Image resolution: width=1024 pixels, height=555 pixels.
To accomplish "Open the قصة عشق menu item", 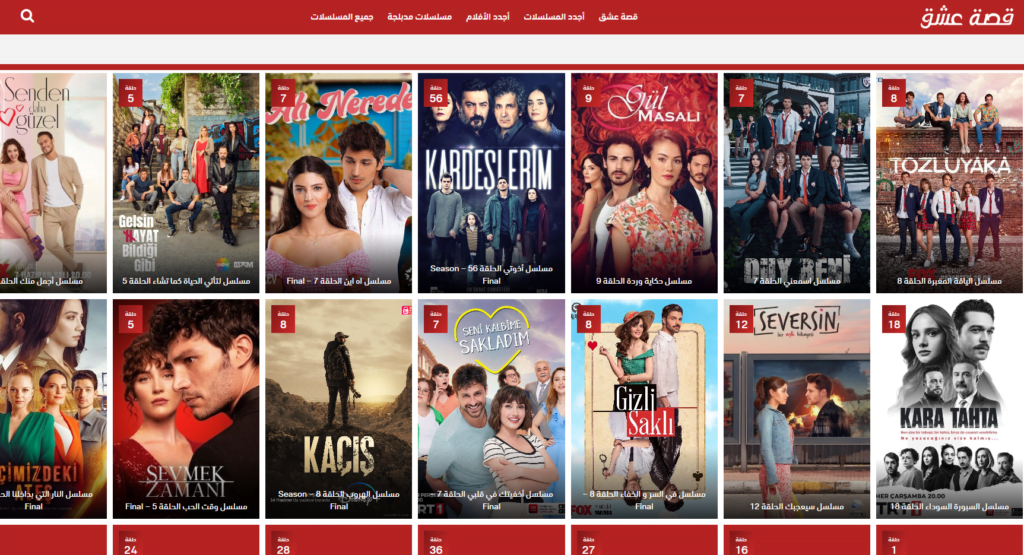I will [x=618, y=17].
